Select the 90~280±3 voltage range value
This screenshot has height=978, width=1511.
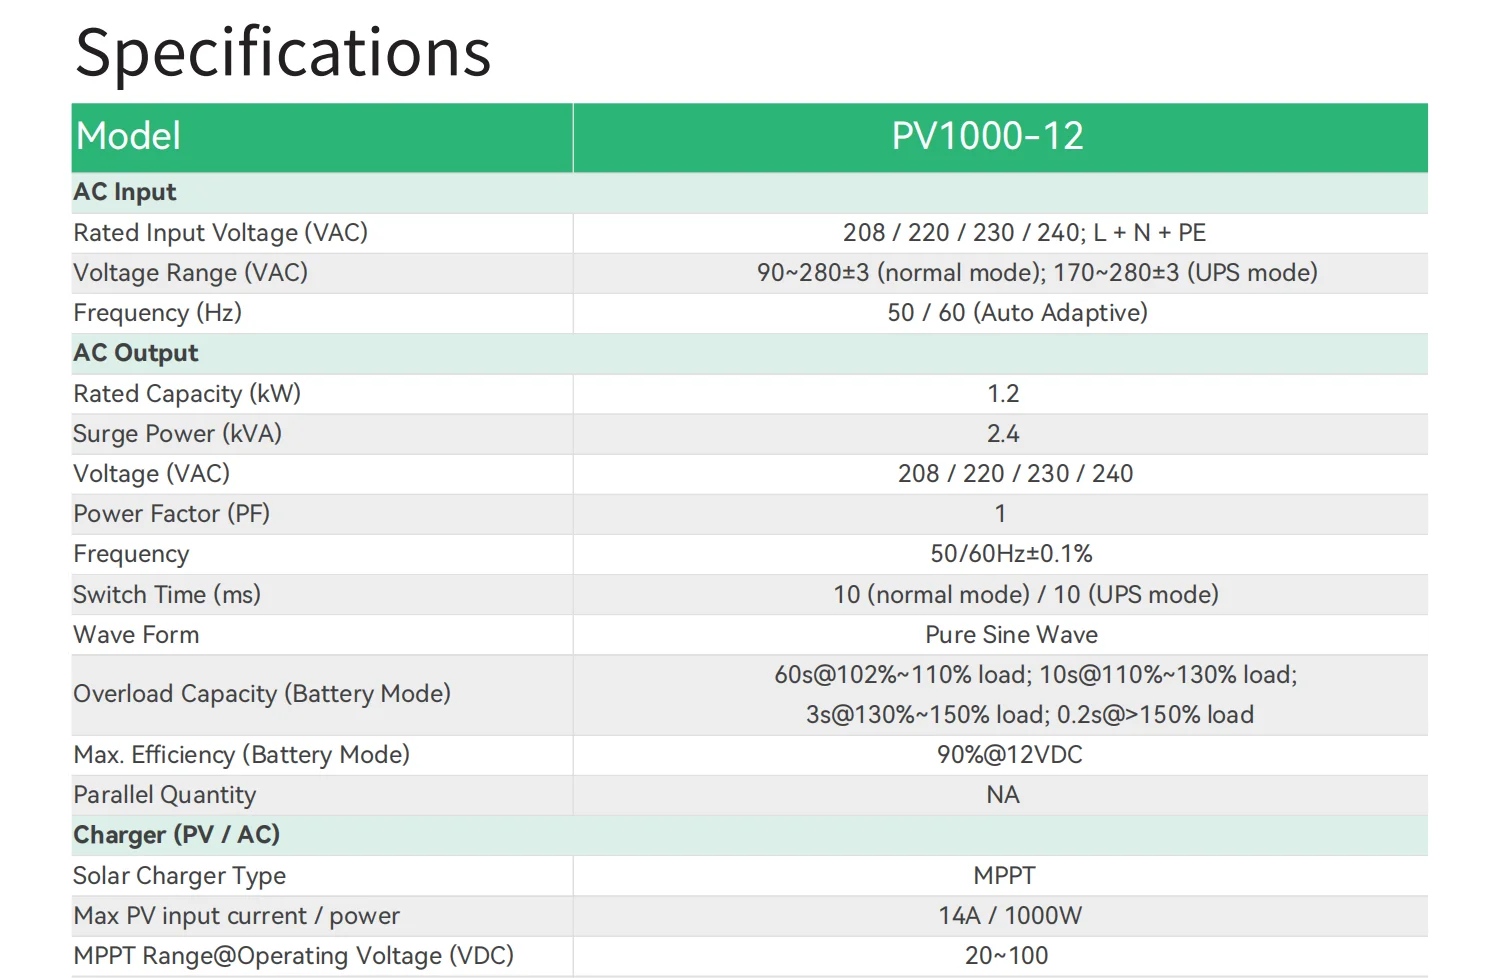tap(1037, 273)
